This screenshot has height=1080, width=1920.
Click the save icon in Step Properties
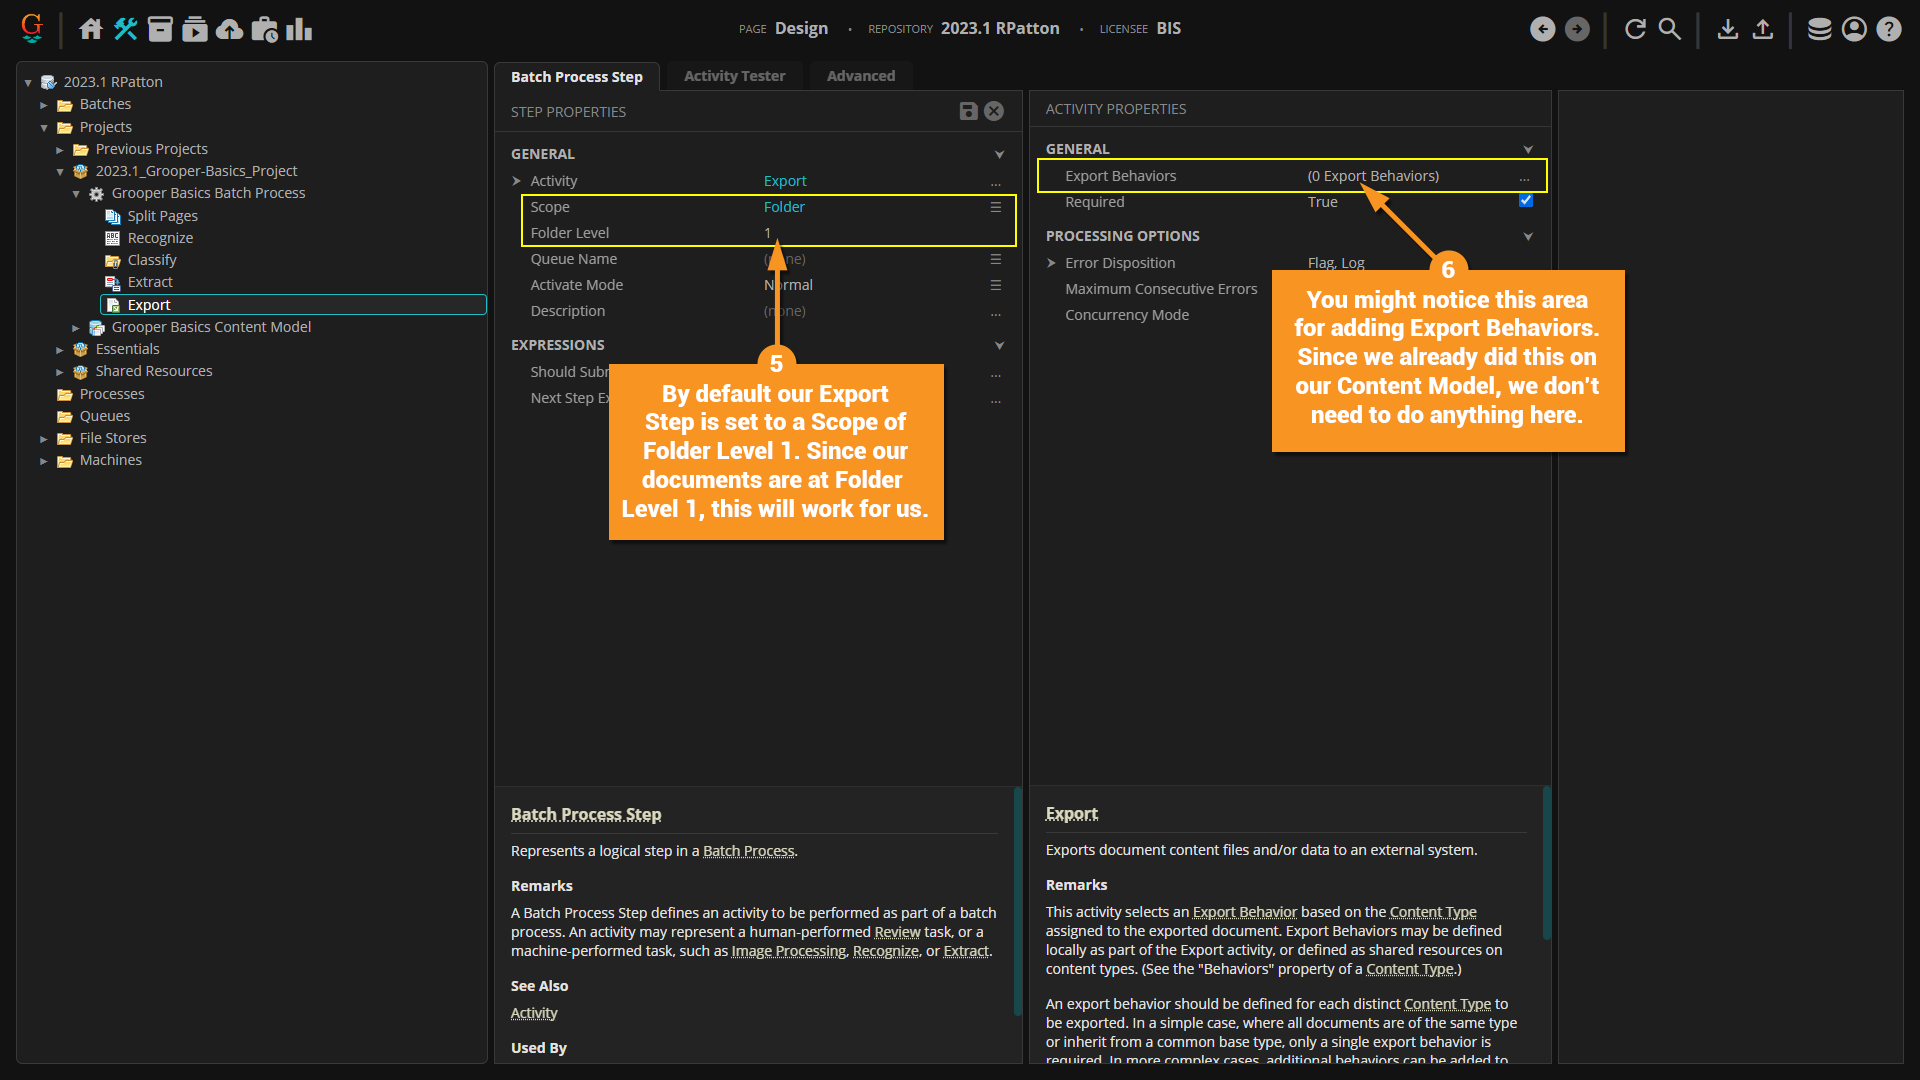coord(967,111)
